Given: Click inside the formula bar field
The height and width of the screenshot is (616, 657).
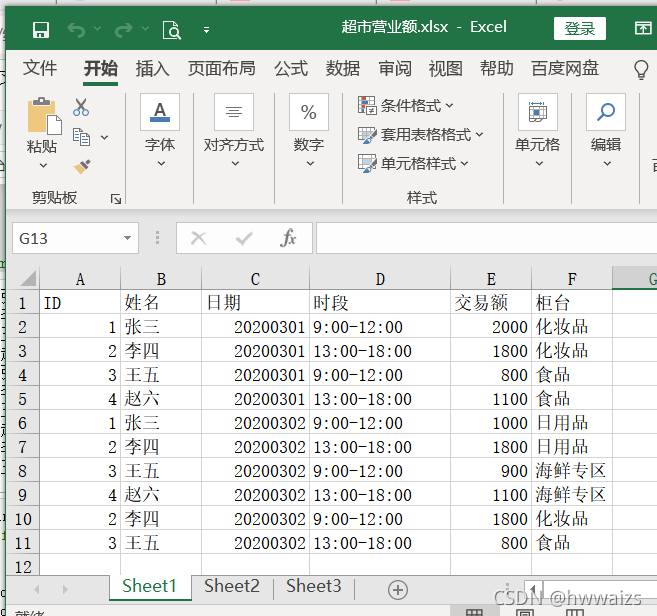Looking at the screenshot, I should [486, 238].
